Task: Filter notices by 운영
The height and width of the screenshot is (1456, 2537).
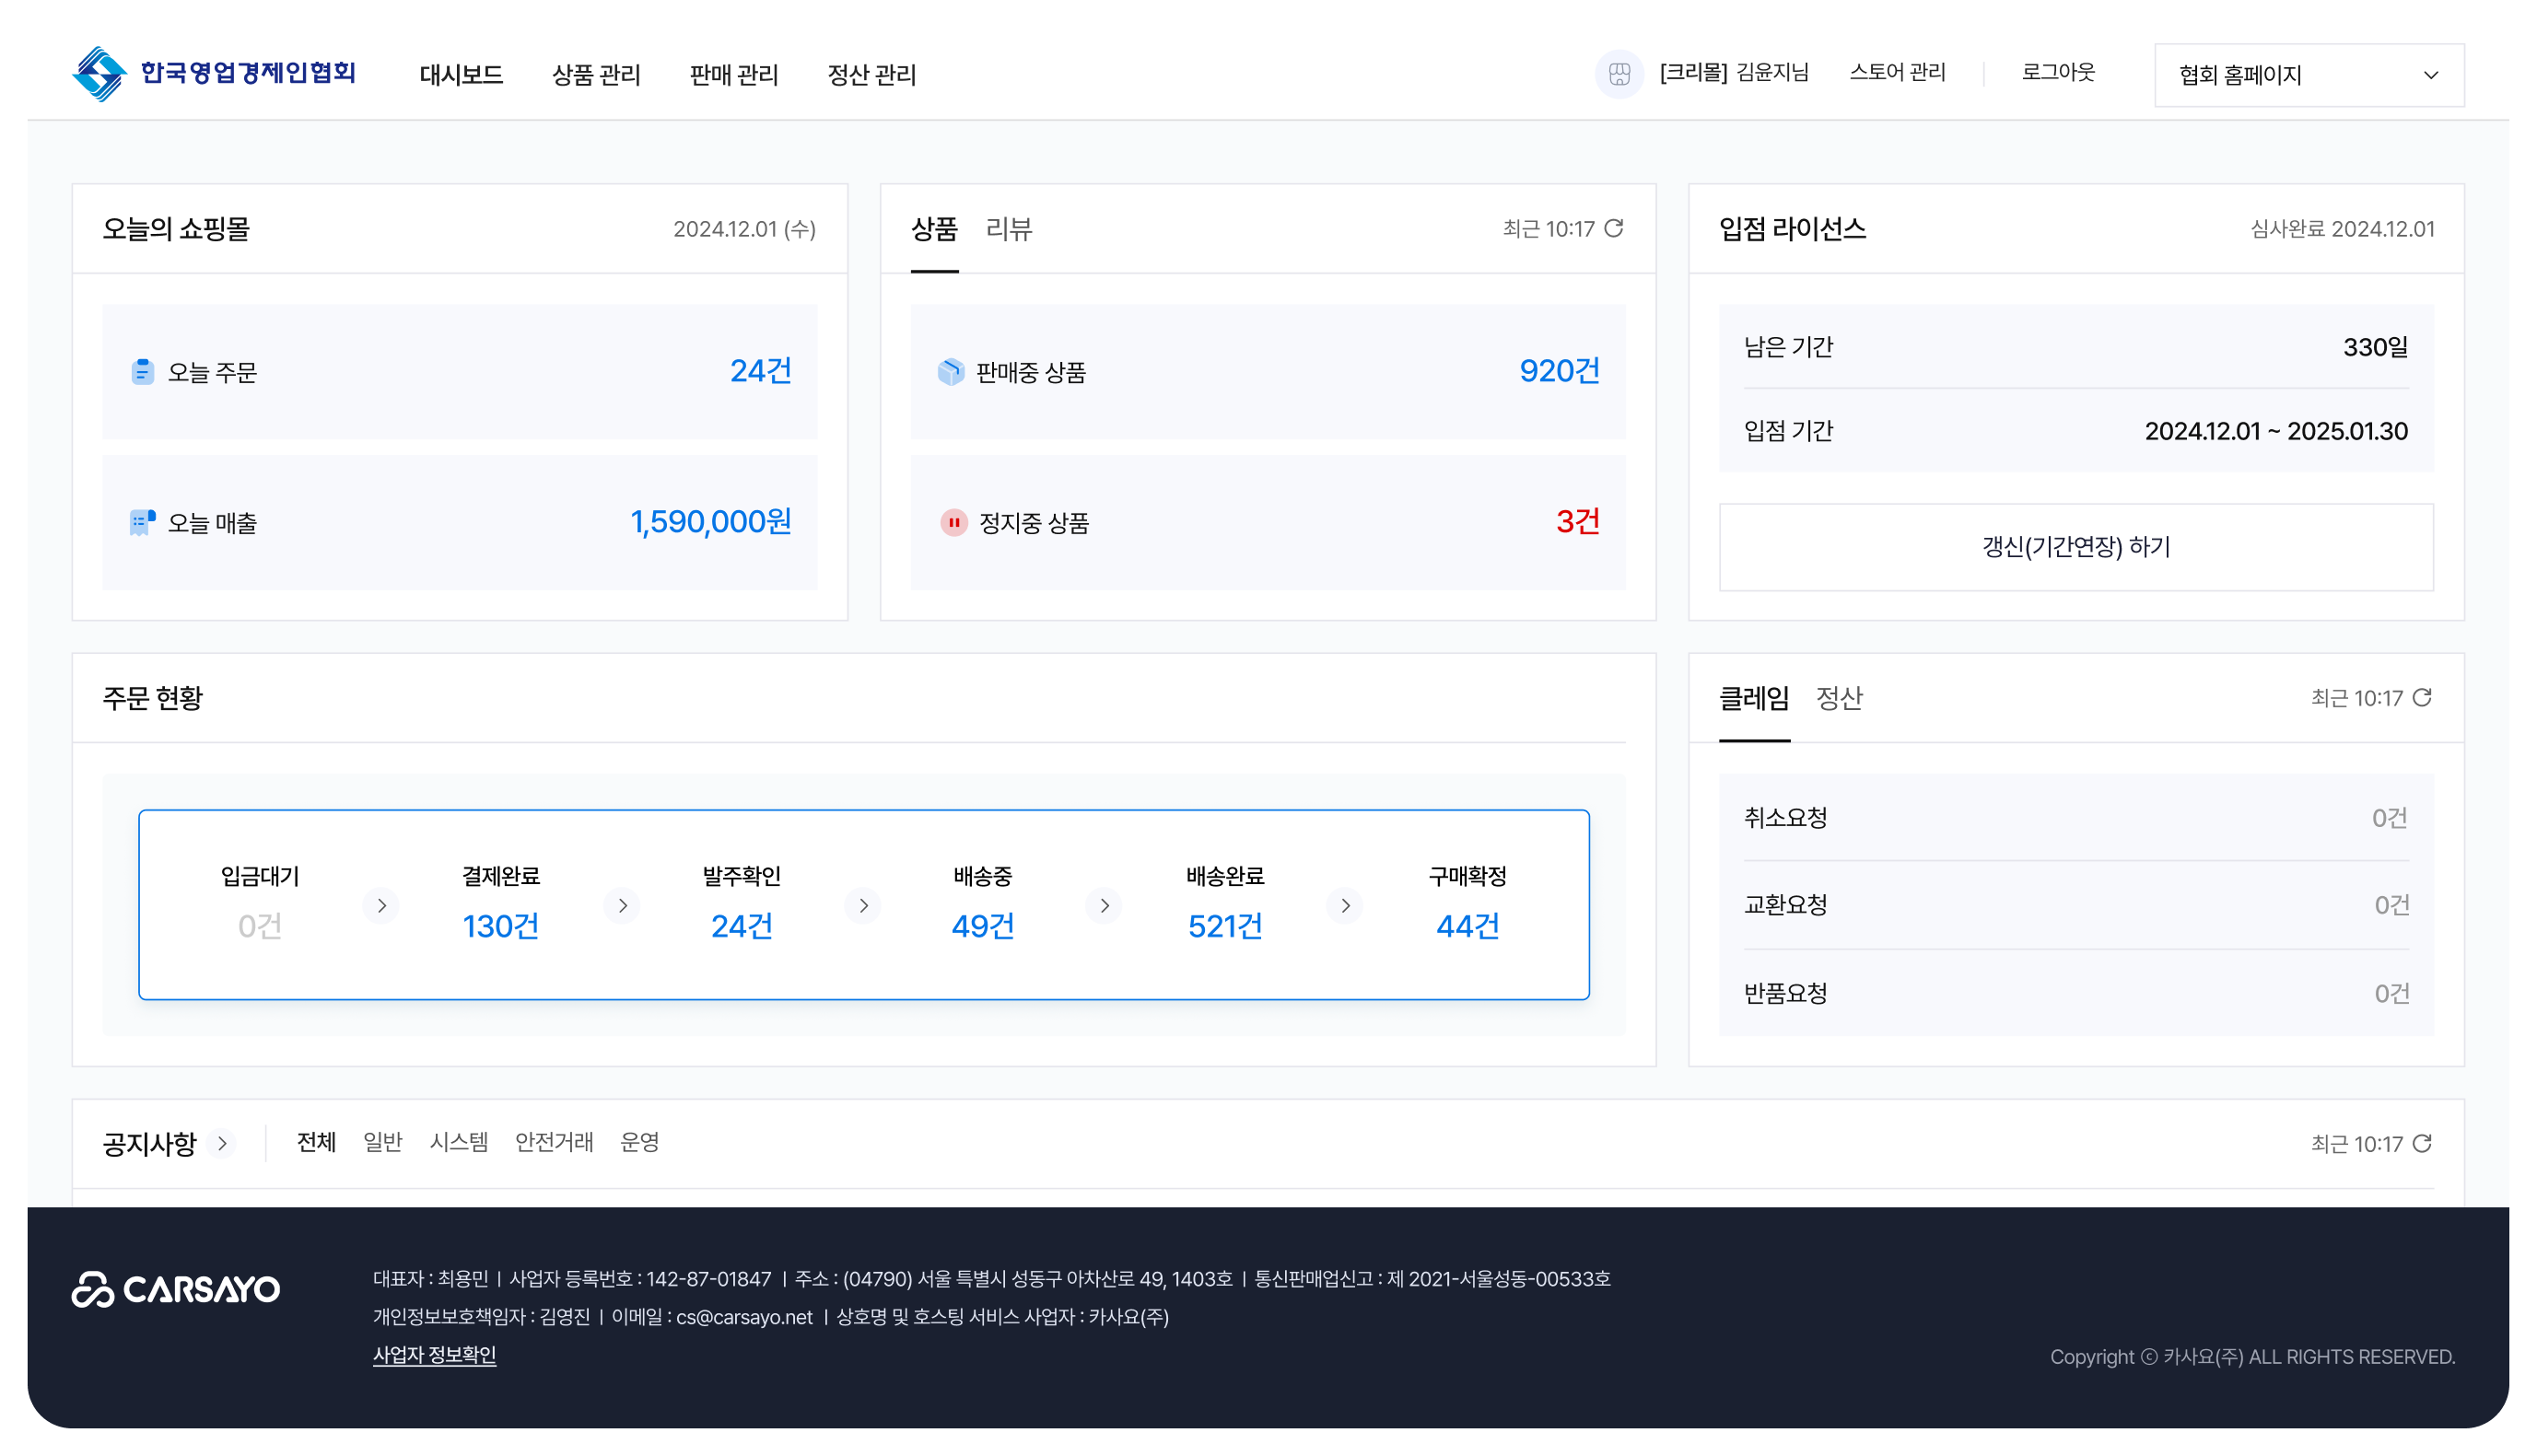Action: [x=639, y=1142]
